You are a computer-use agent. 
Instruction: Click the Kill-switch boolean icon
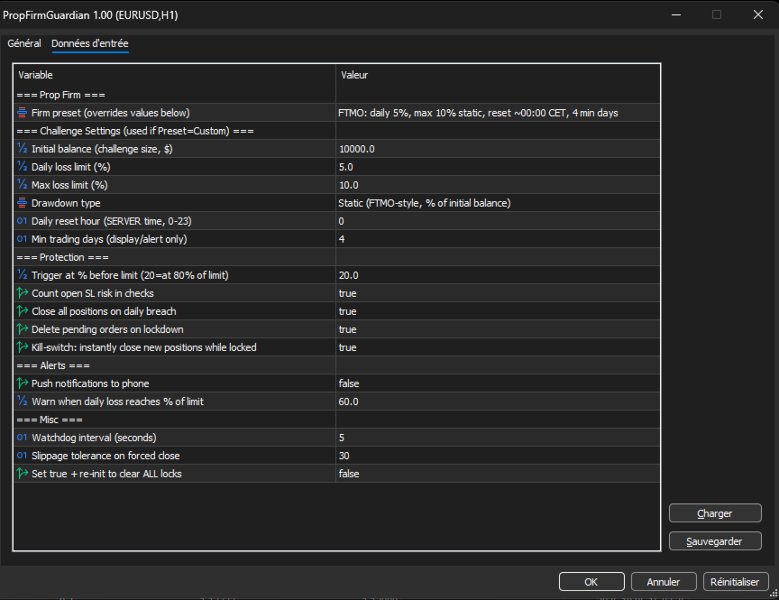click(x=22, y=347)
